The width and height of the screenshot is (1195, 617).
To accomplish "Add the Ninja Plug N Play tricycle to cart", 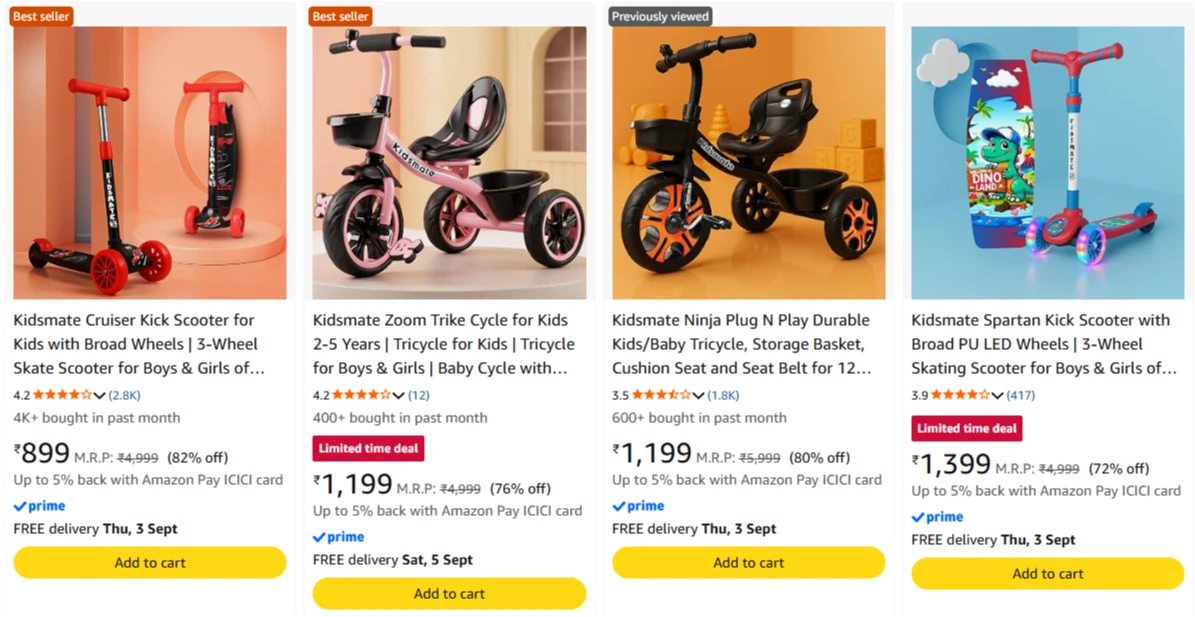I will pos(749,563).
